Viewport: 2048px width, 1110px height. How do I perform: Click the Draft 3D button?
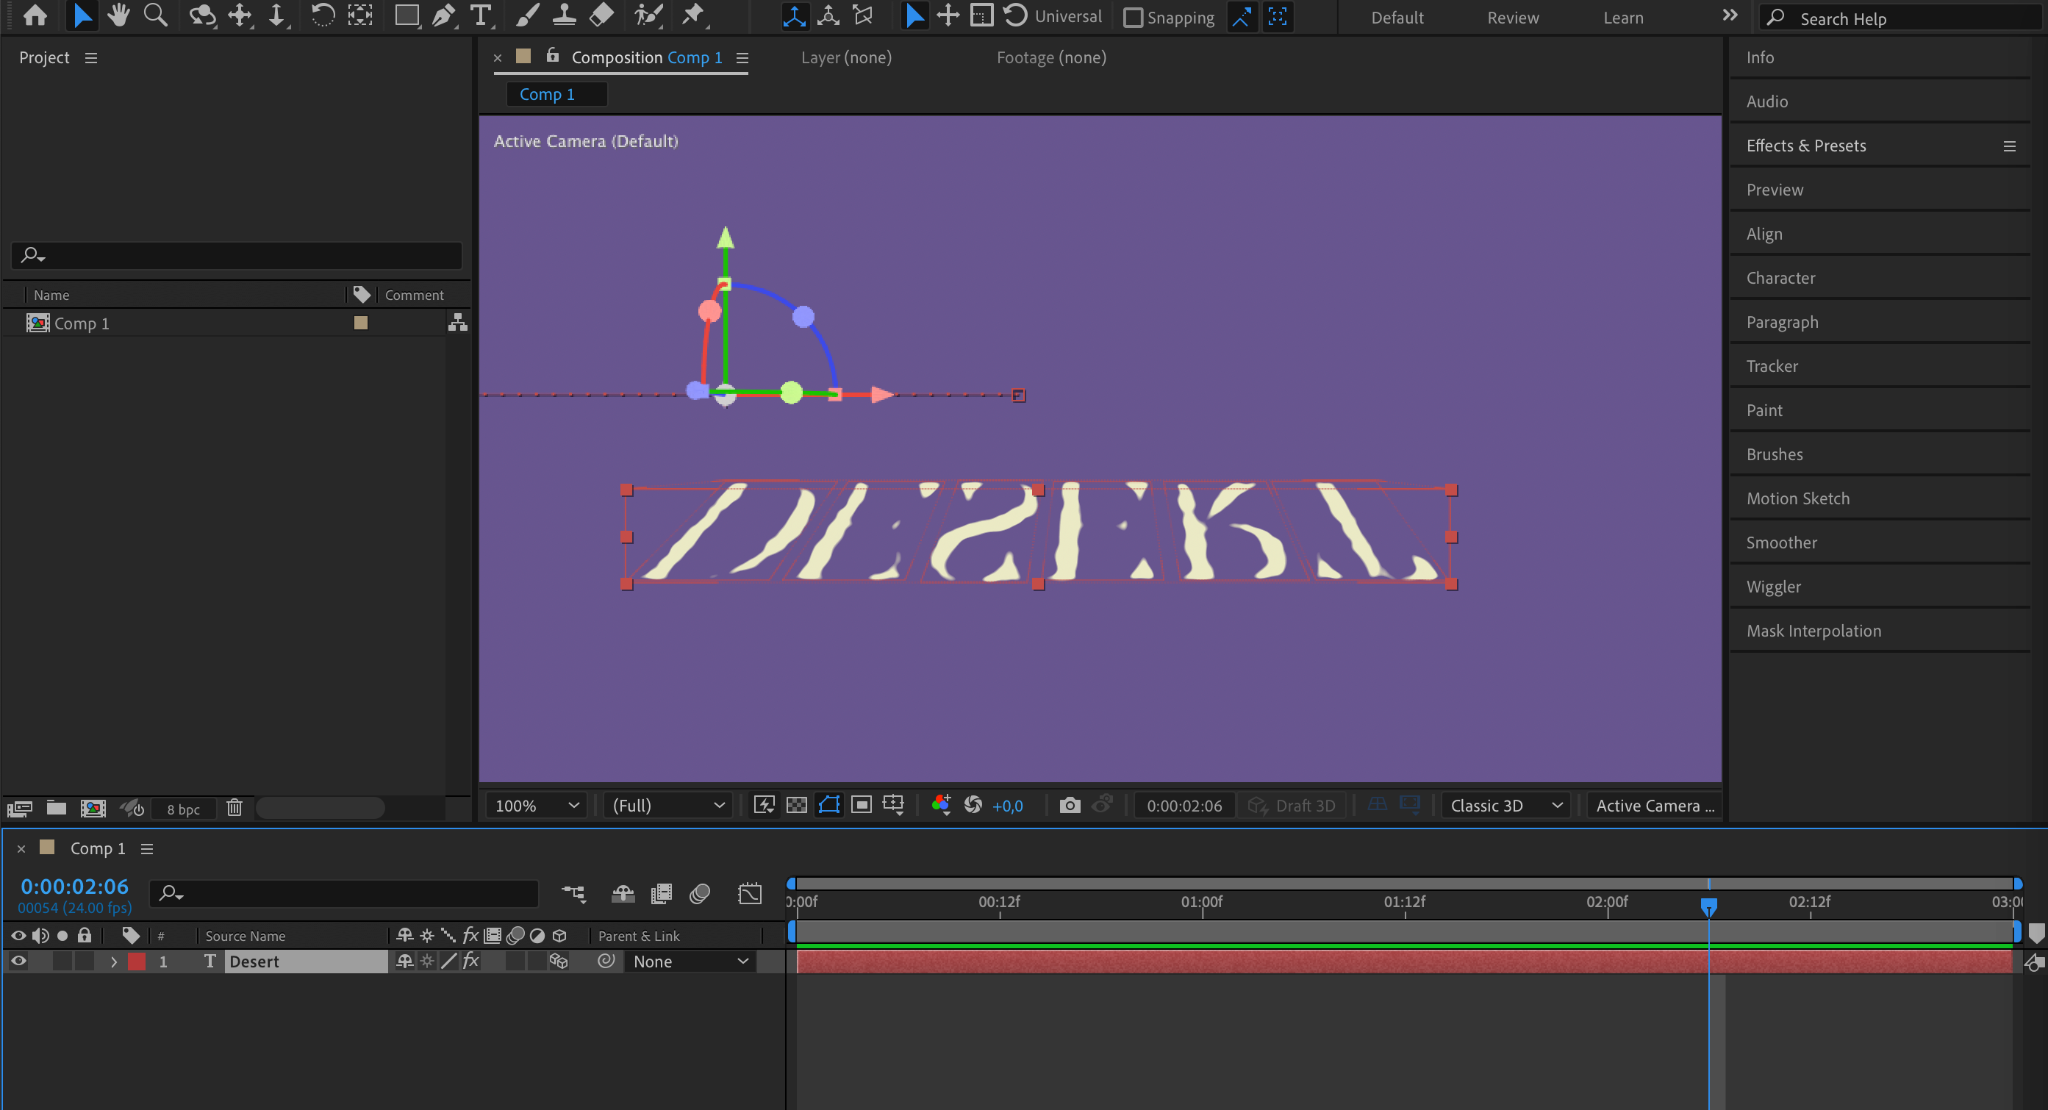coord(1293,805)
